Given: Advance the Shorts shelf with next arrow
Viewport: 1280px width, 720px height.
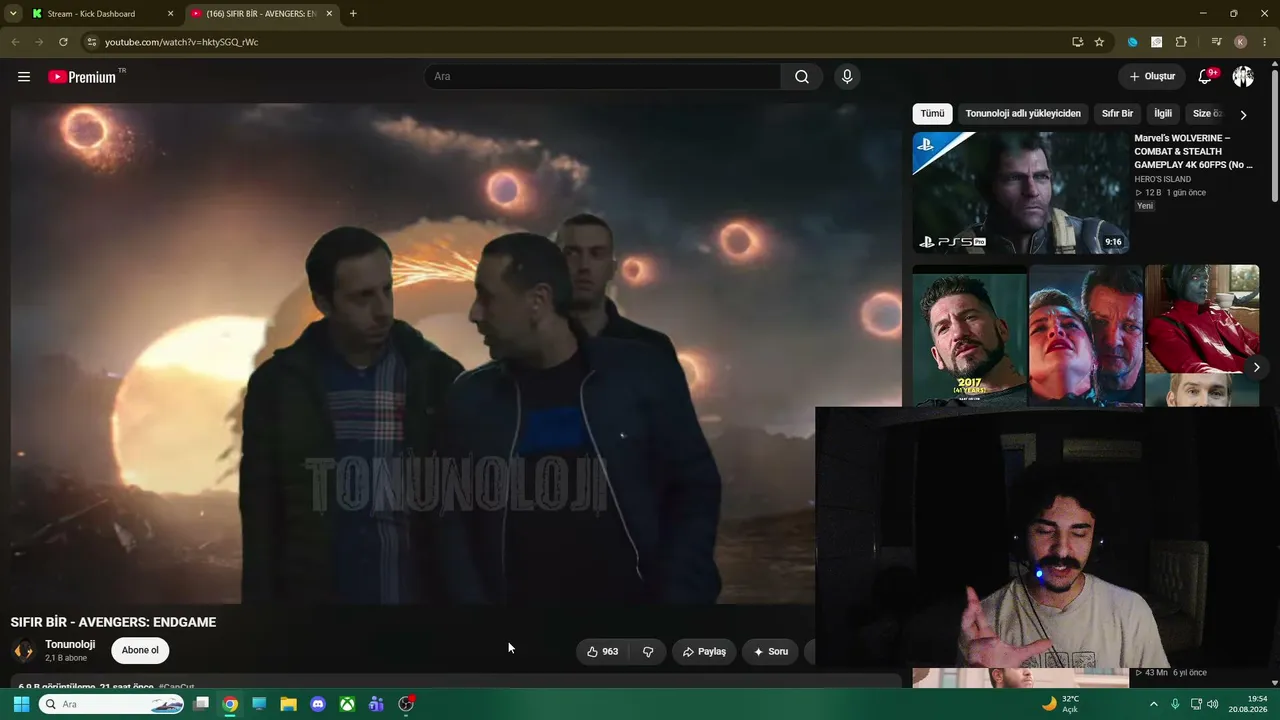Looking at the screenshot, I should pyautogui.click(x=1257, y=368).
